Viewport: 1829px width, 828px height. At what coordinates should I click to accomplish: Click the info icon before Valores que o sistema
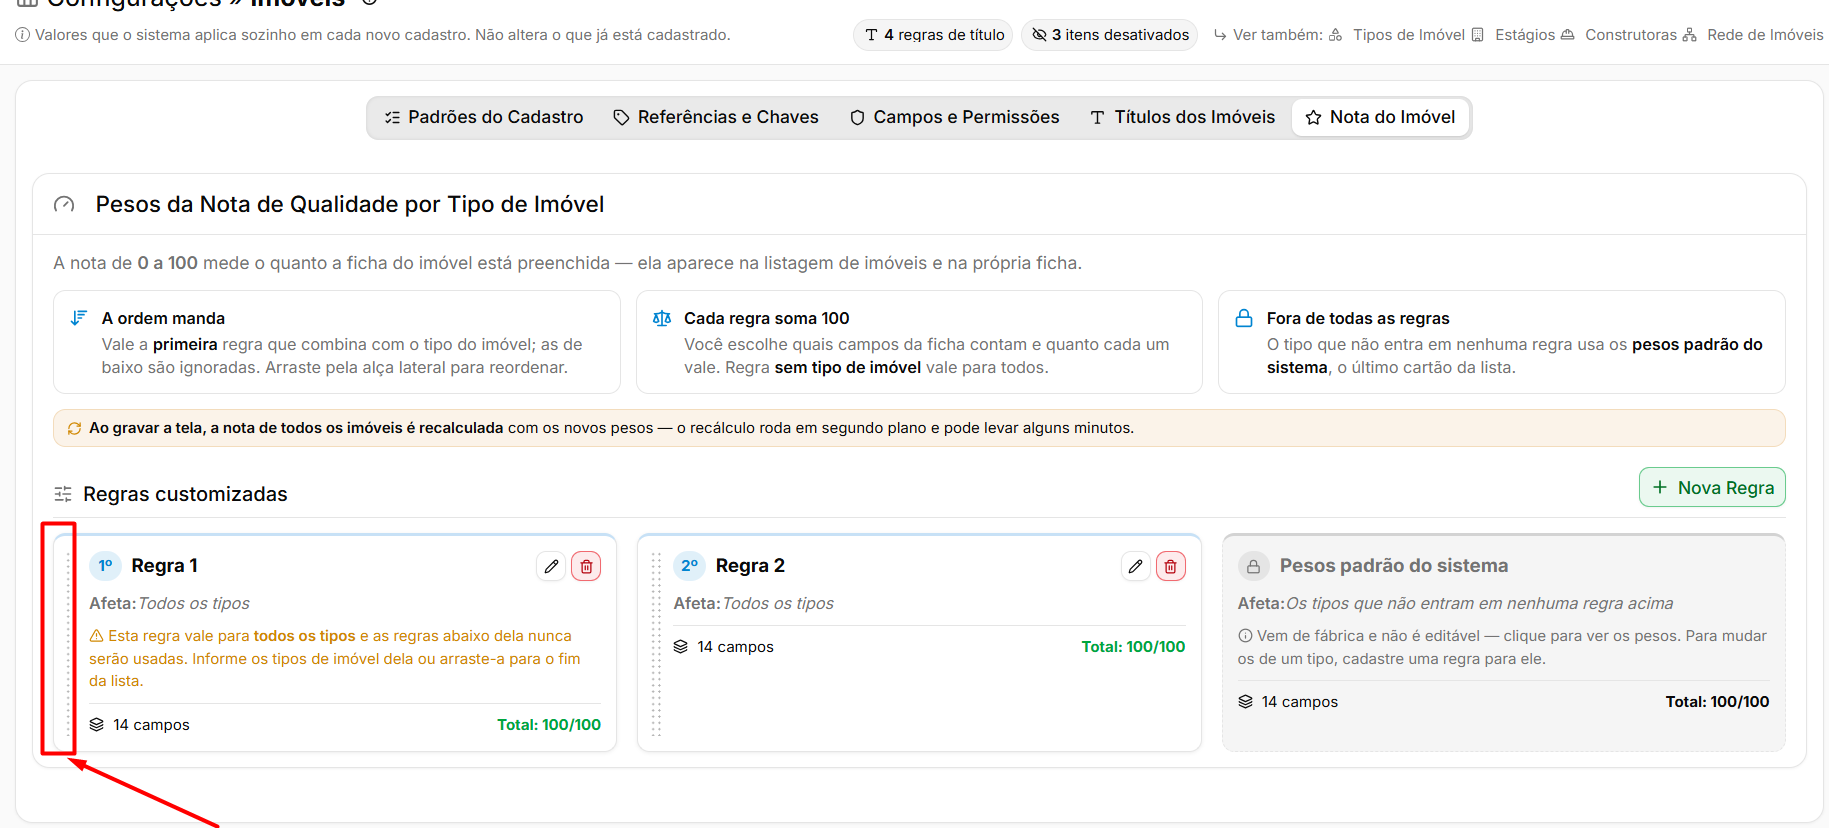tap(22, 35)
